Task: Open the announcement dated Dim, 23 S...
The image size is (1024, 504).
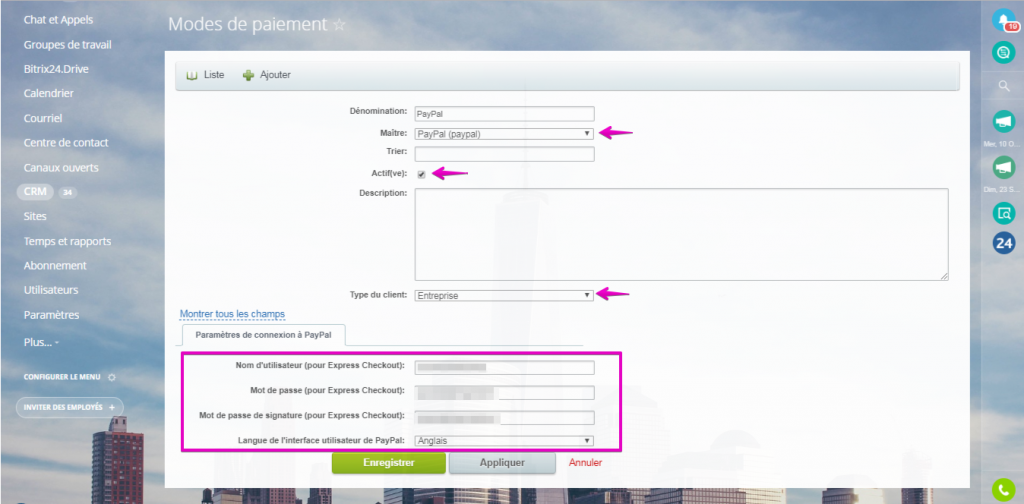Action: click(x=1004, y=167)
